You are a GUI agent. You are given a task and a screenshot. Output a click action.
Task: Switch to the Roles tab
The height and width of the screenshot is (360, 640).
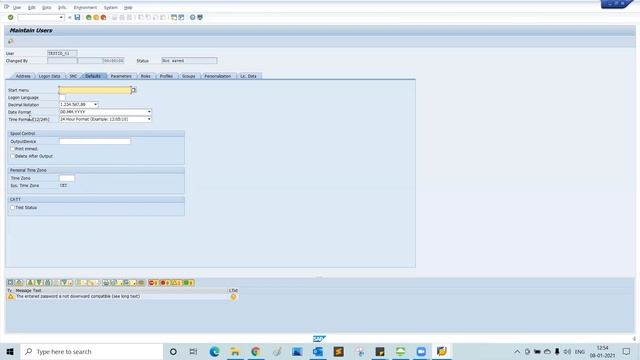tap(146, 76)
